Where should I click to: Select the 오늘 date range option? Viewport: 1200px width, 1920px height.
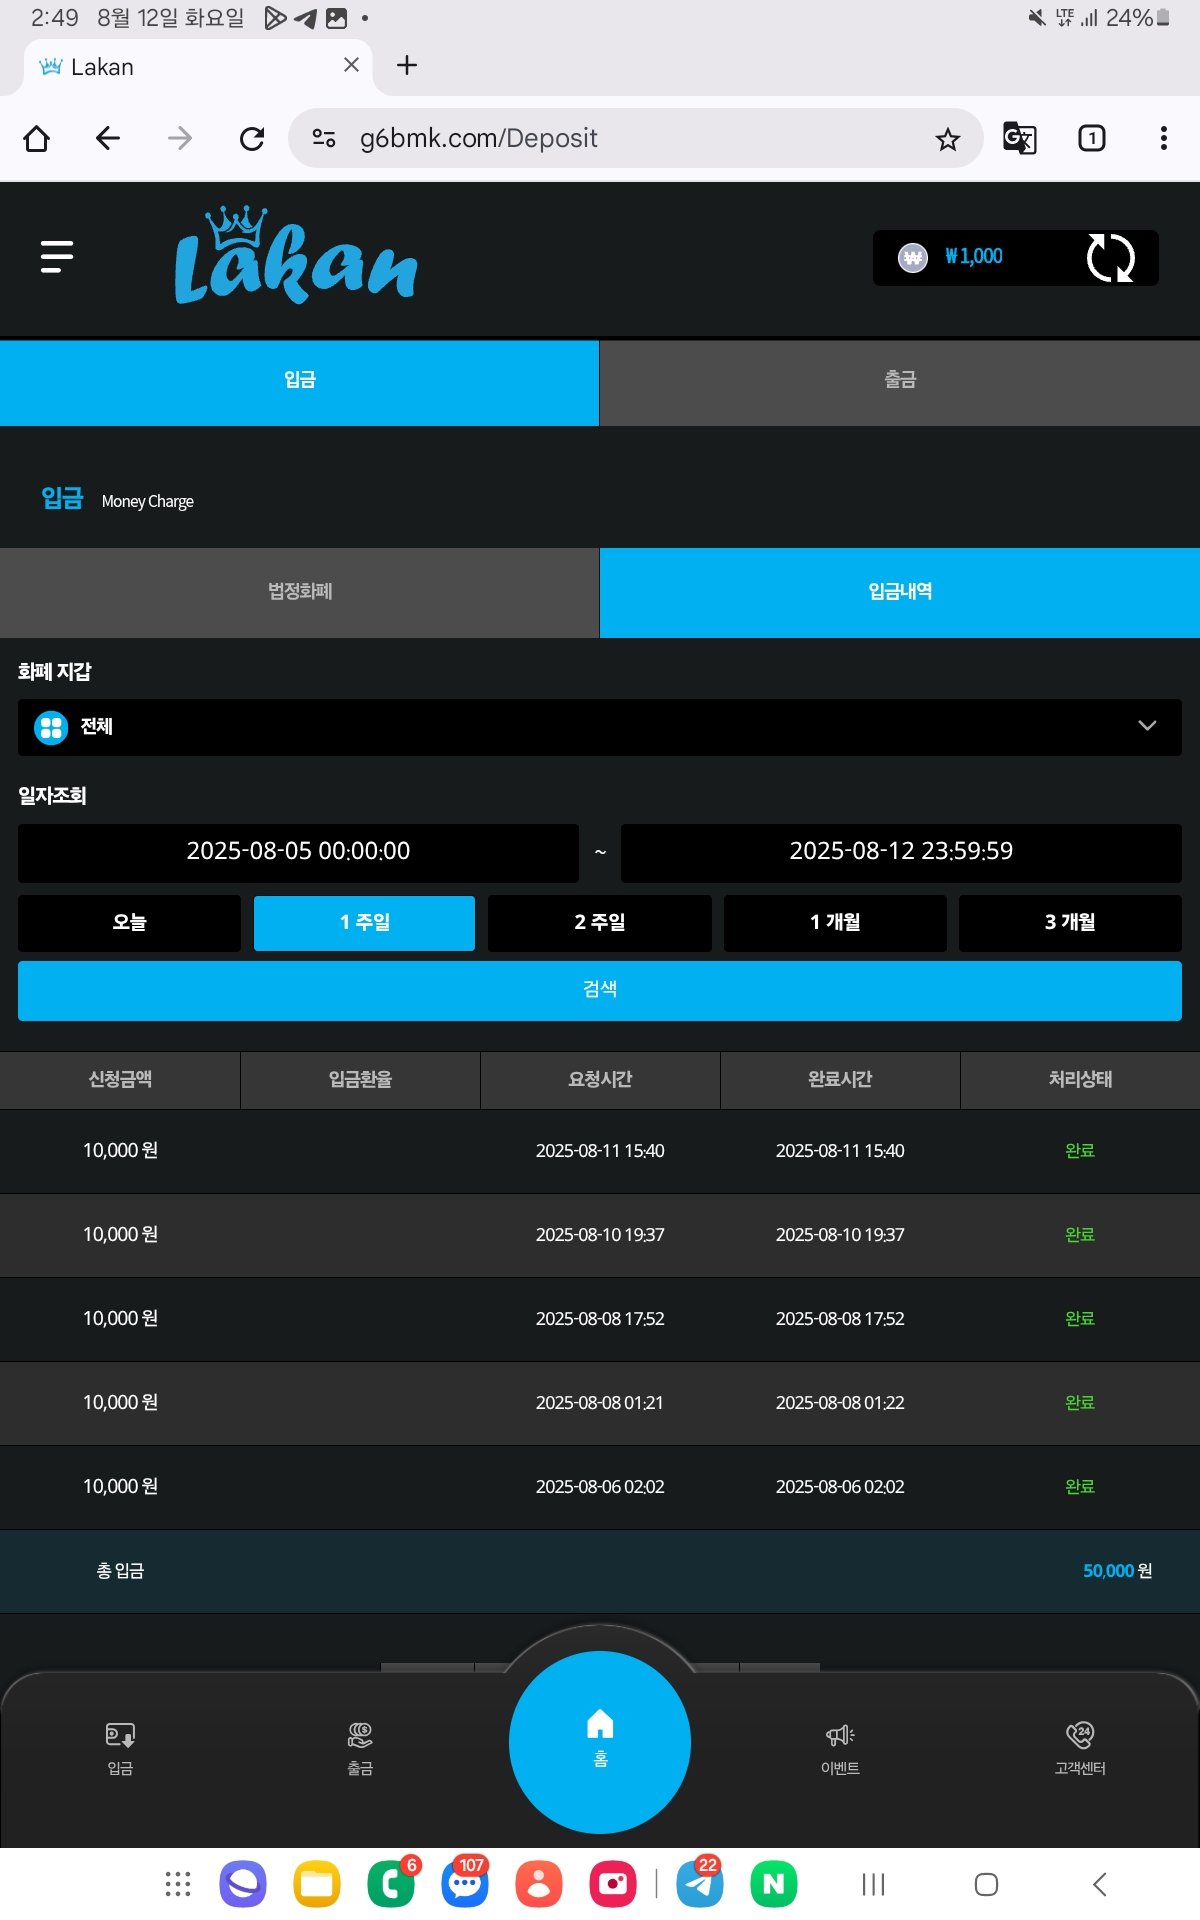point(129,922)
